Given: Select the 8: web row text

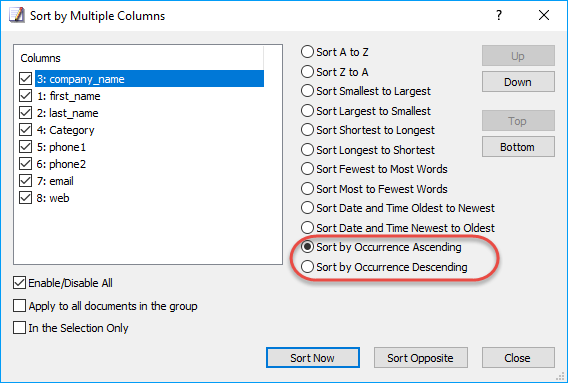Looking at the screenshot, I should (x=53, y=198).
